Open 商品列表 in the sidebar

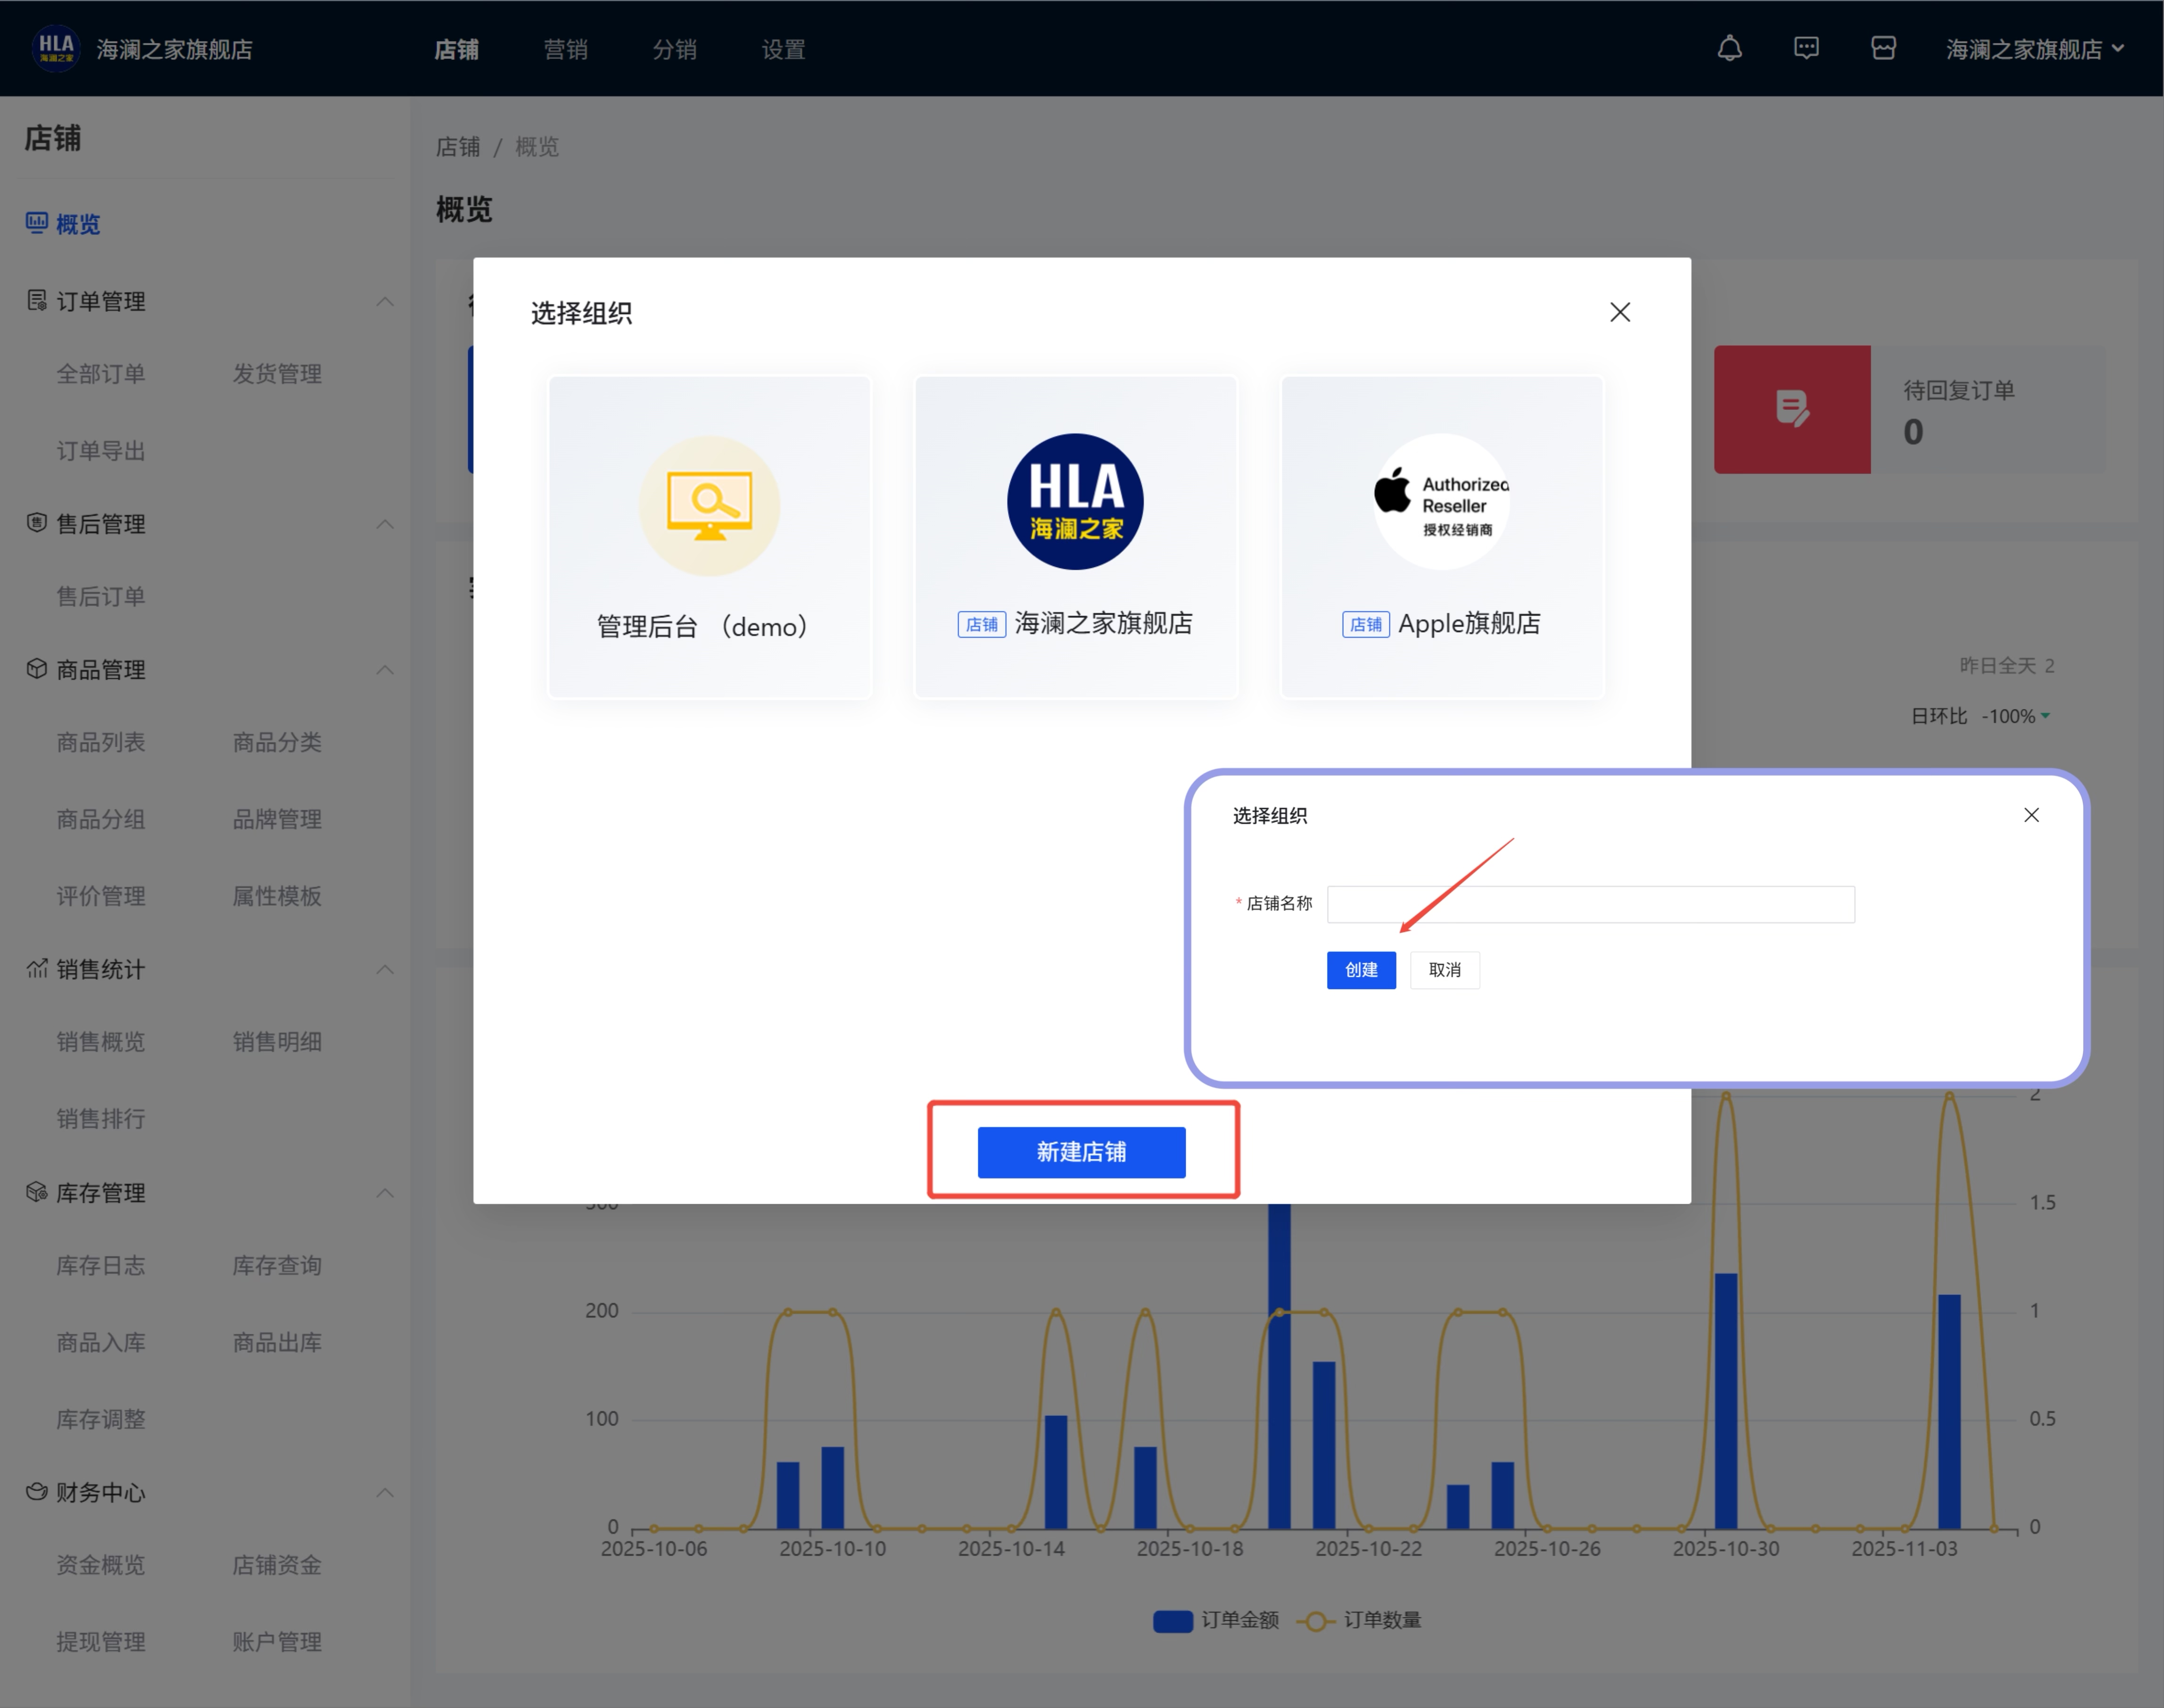100,742
